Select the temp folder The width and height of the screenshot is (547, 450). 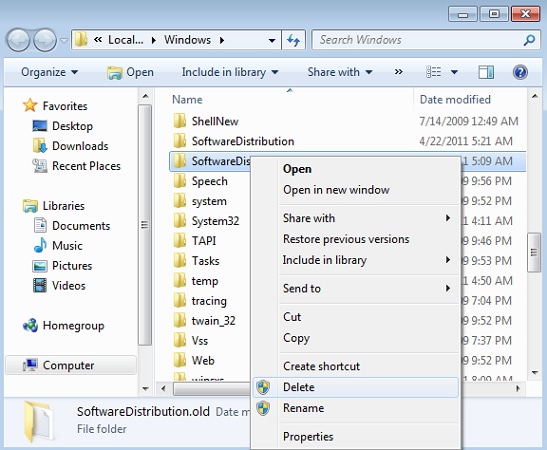click(205, 280)
